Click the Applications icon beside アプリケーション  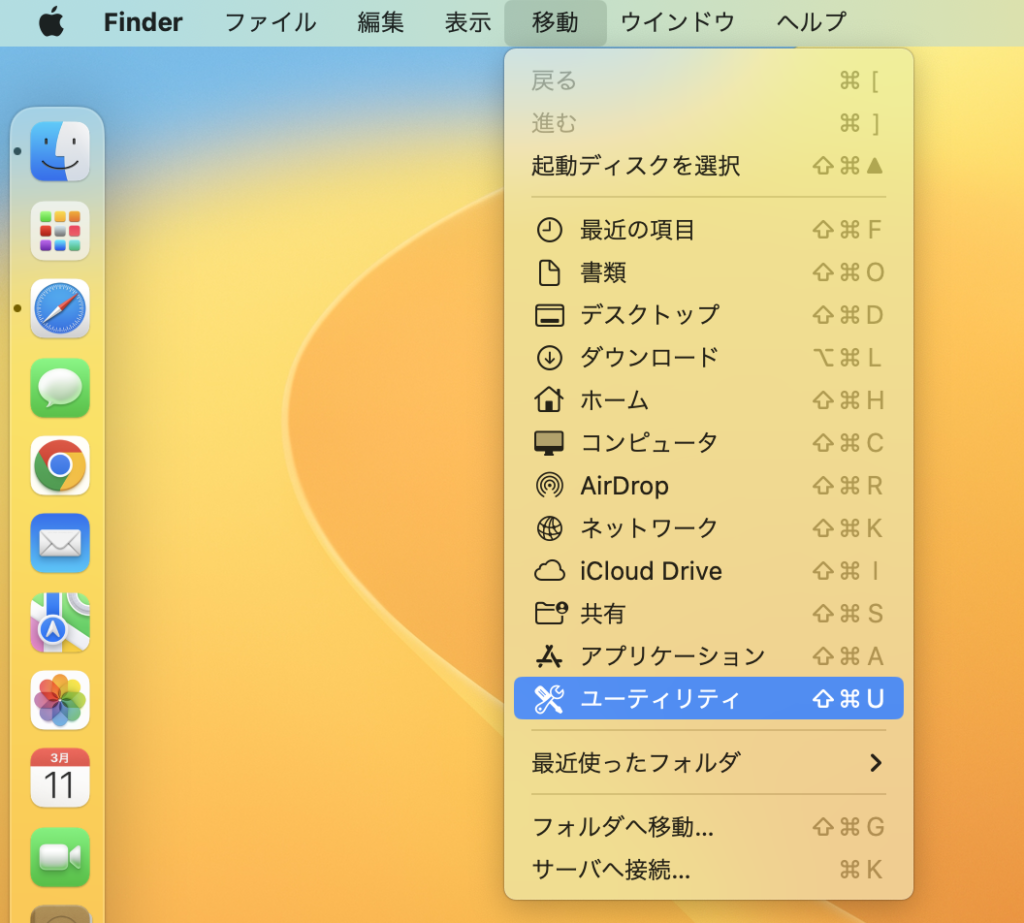549,656
